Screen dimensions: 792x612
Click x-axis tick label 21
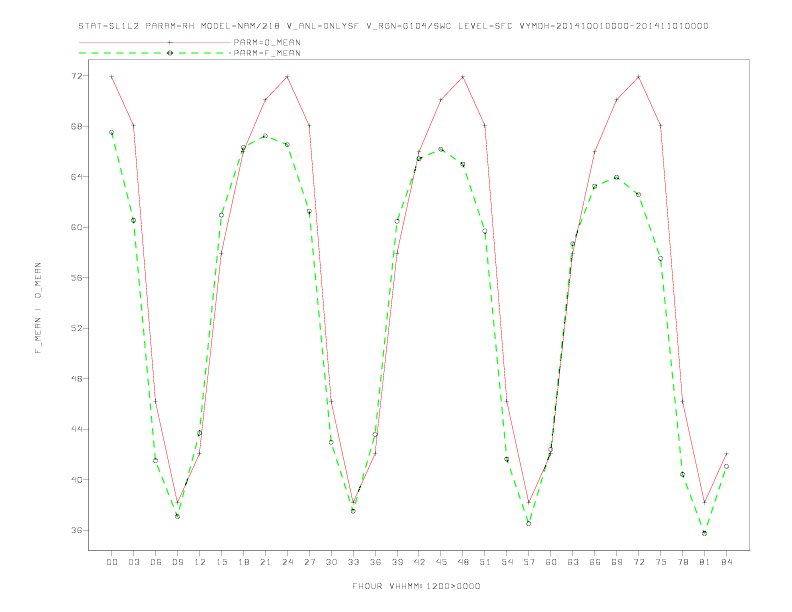coord(265,562)
